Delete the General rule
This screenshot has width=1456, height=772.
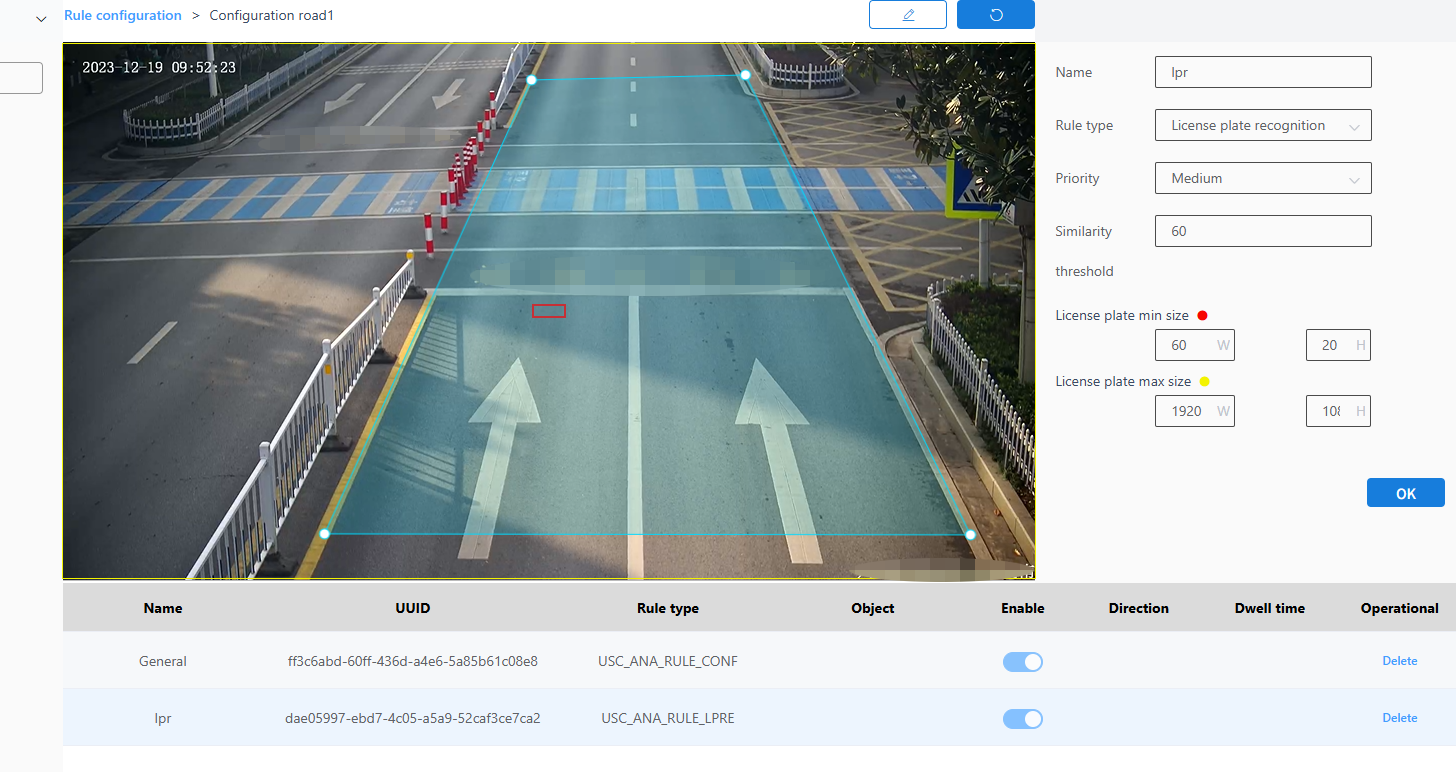click(1399, 661)
